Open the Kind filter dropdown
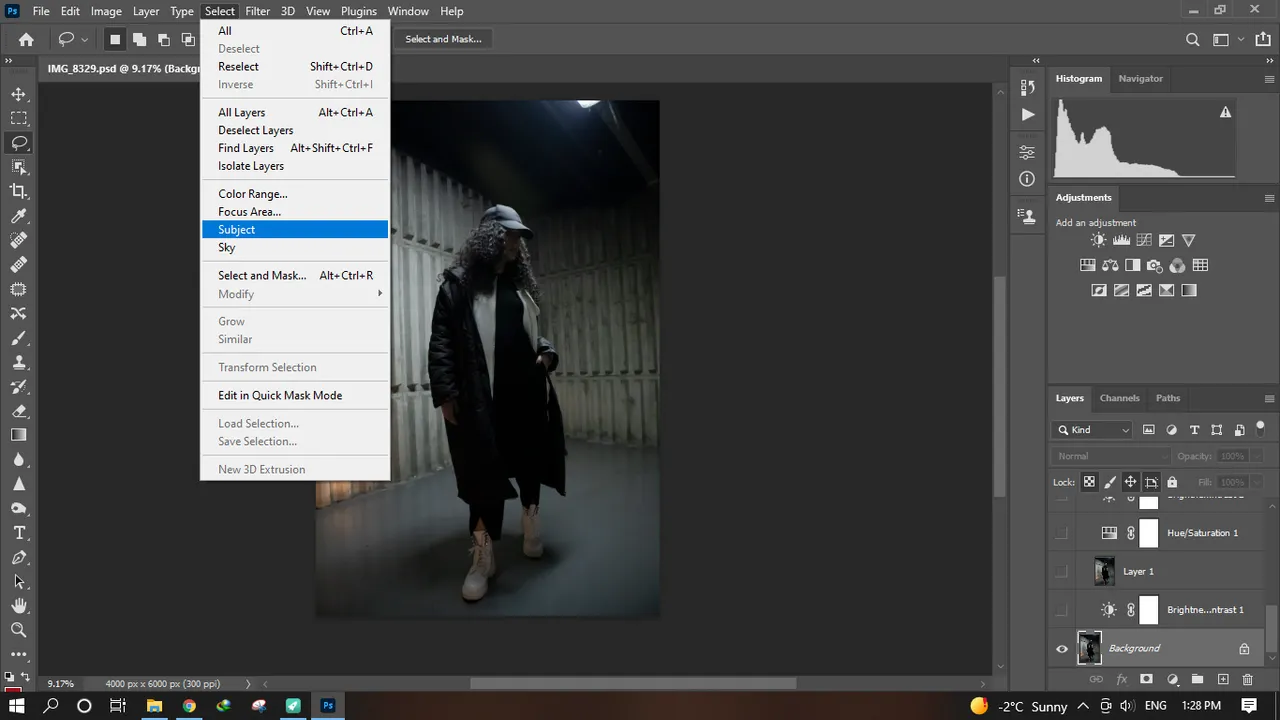Screen dimensions: 1280x720 (x=1091, y=430)
